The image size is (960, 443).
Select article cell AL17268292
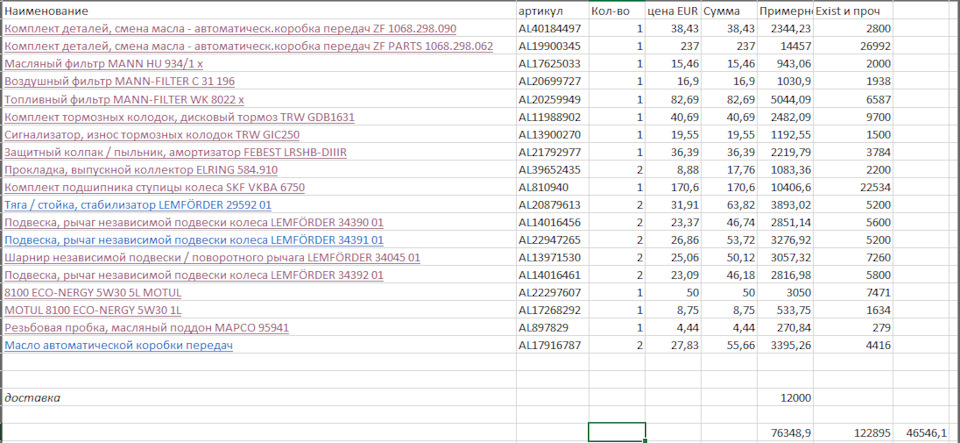(553, 310)
